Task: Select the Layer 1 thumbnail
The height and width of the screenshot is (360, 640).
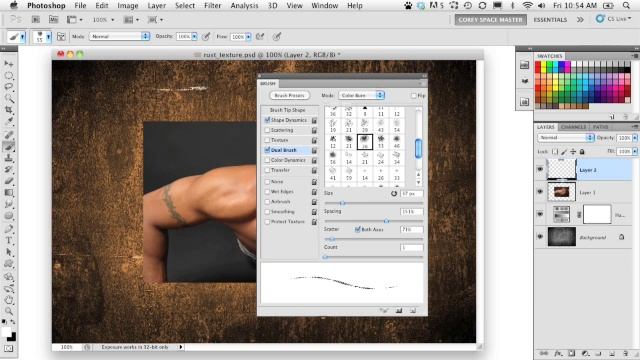Action: coord(562,192)
